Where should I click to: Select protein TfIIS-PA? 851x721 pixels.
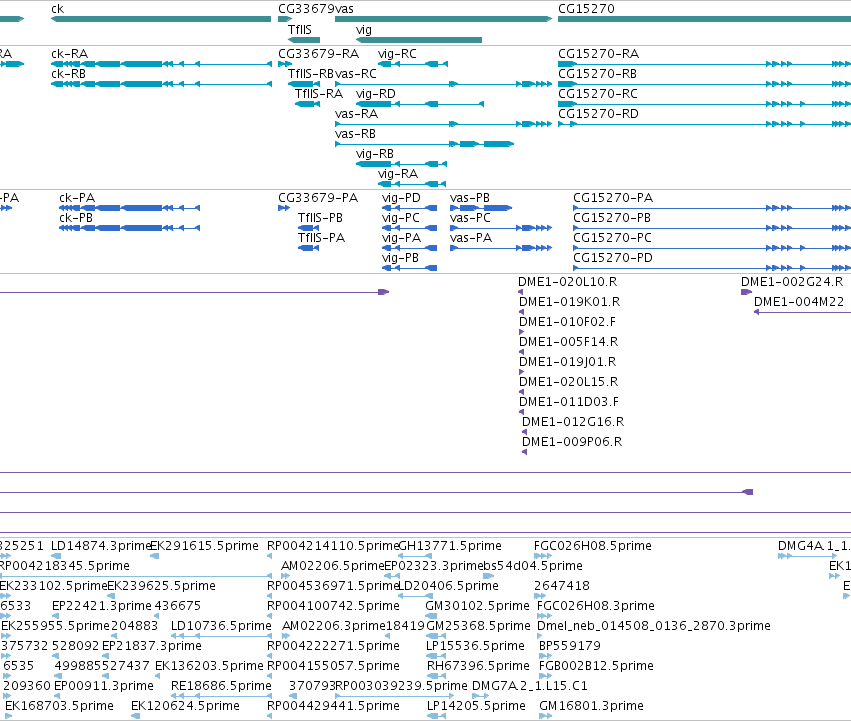tap(309, 248)
